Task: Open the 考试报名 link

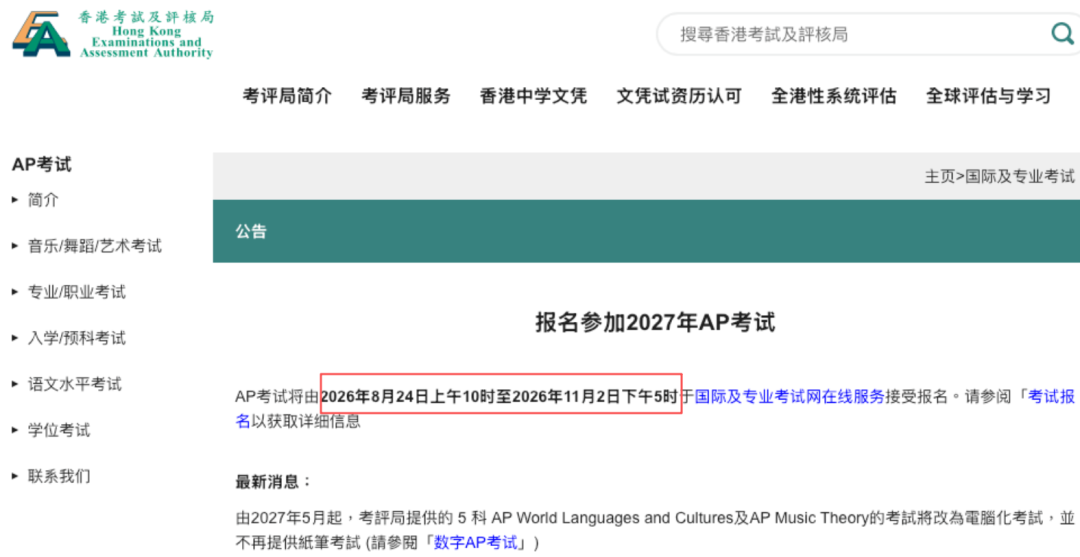Action: point(1052,397)
